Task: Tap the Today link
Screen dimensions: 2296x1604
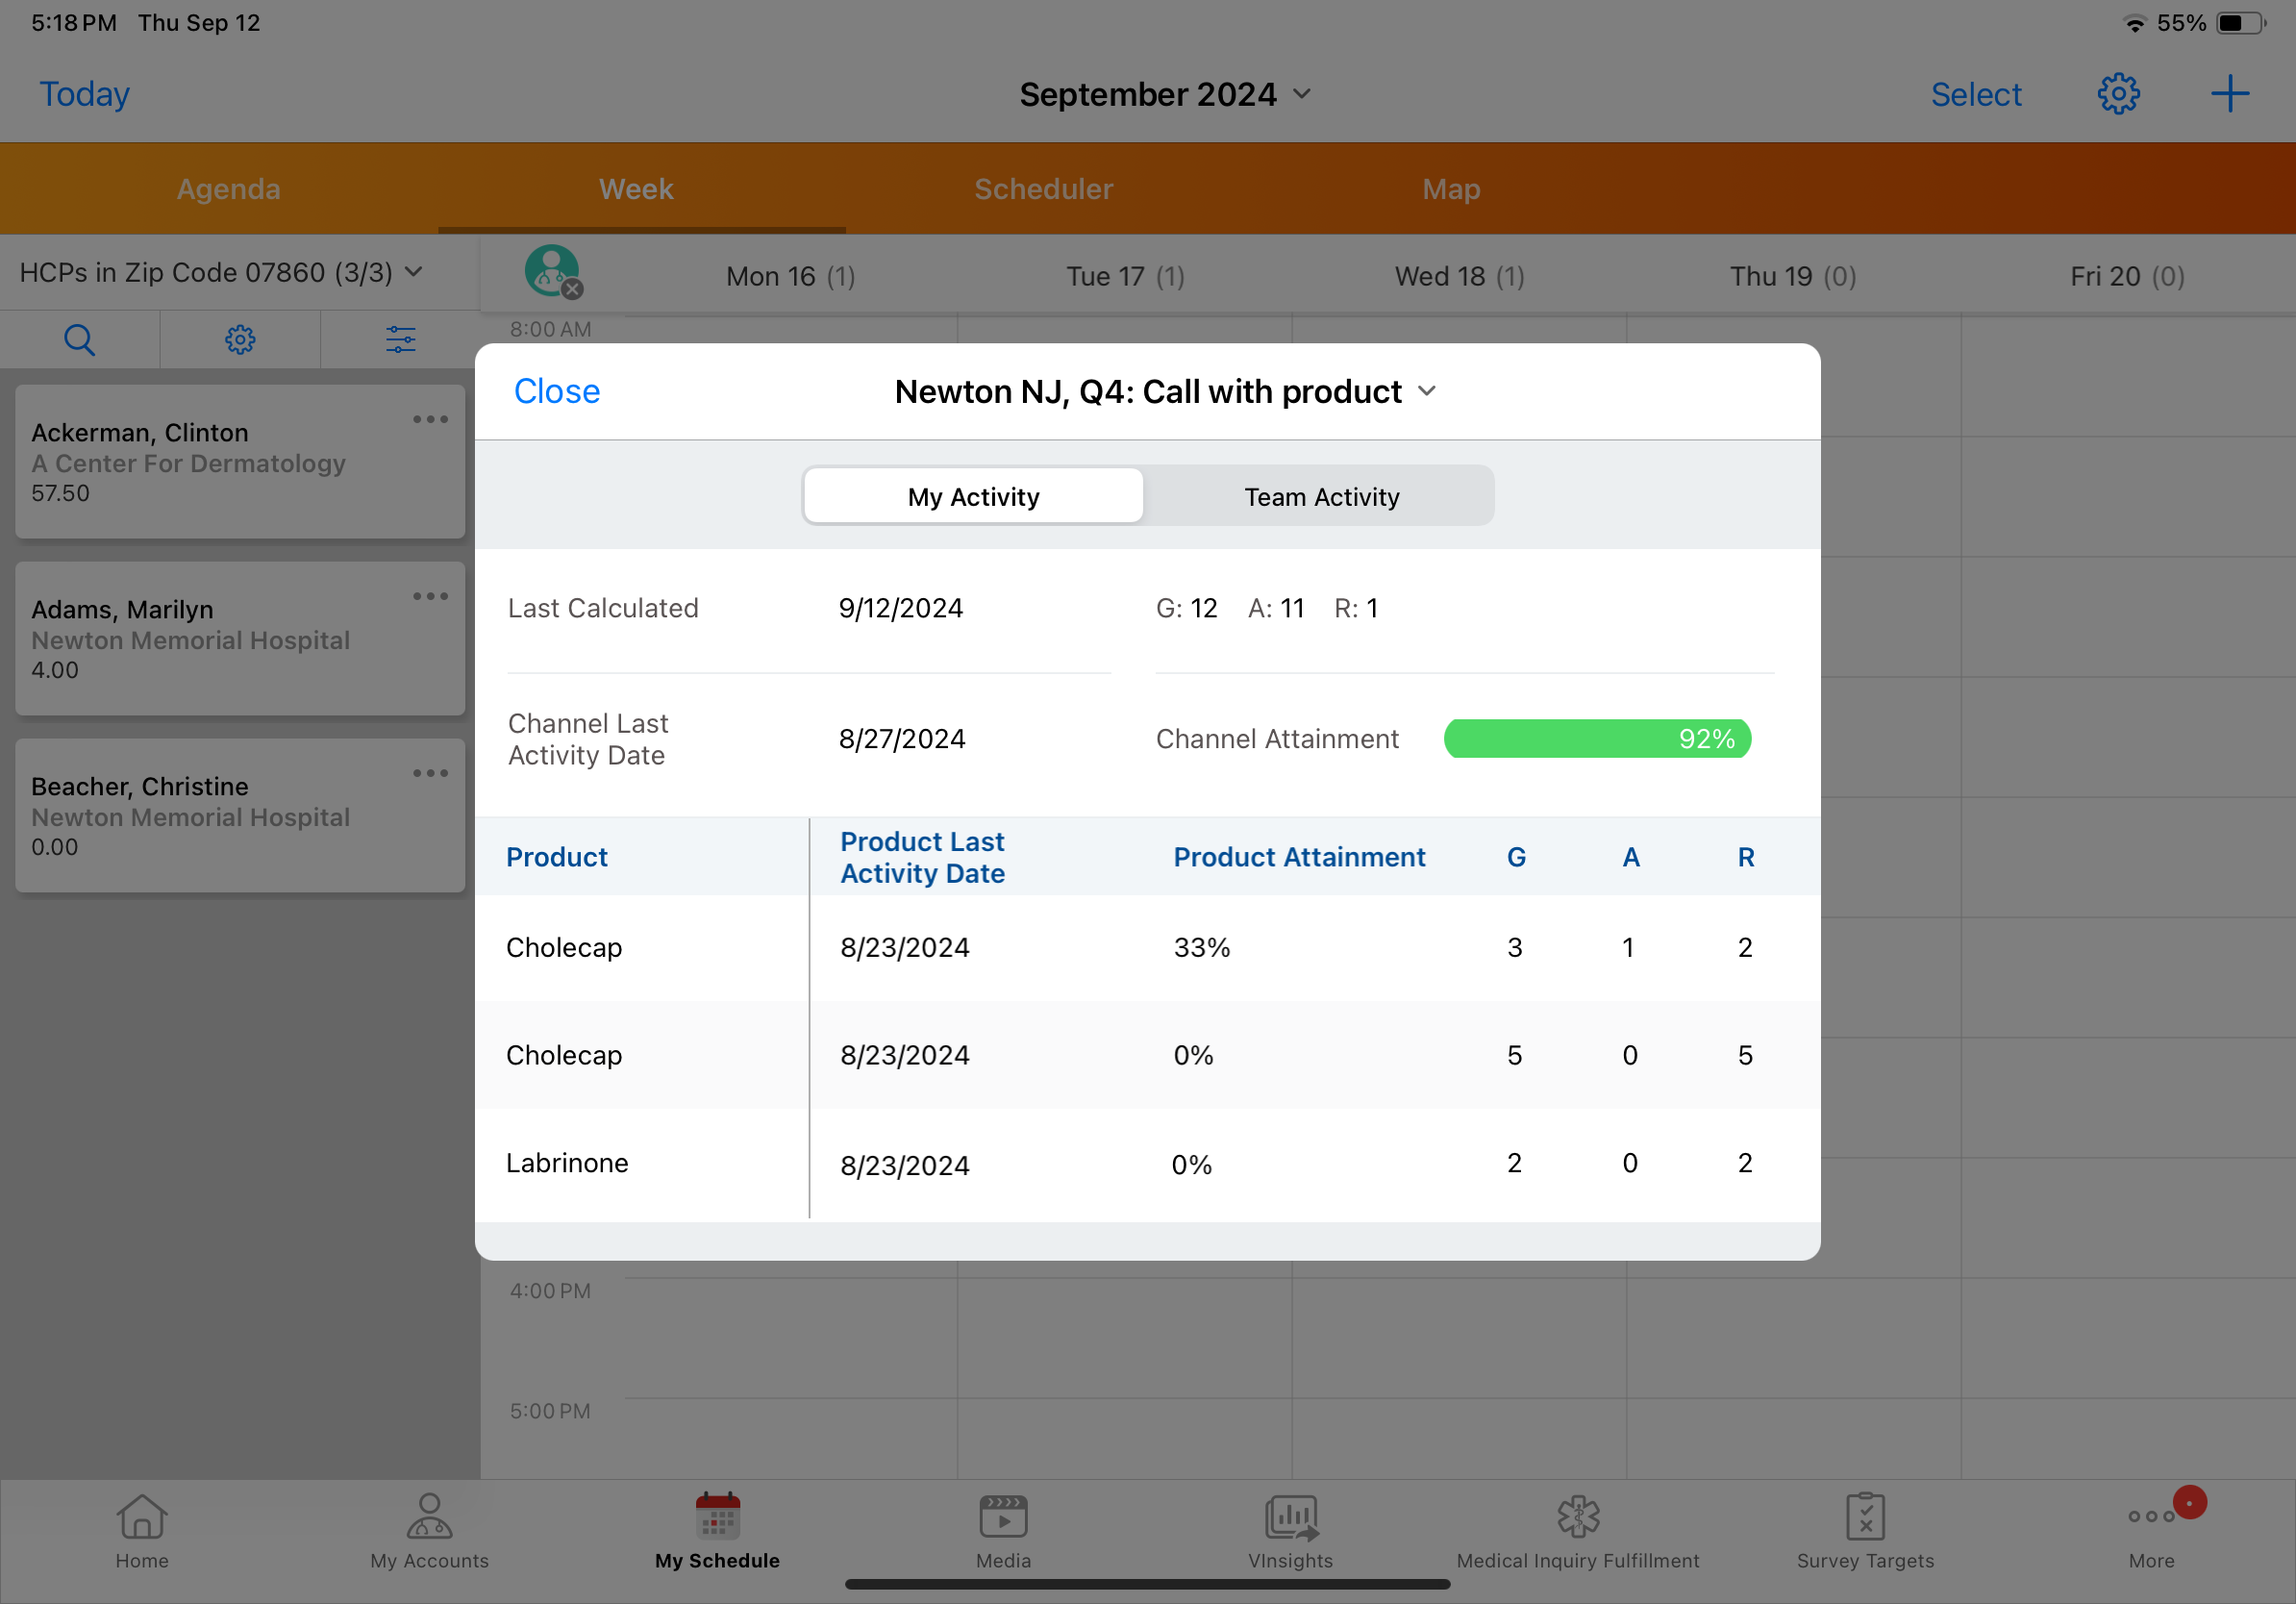Action: (84, 94)
